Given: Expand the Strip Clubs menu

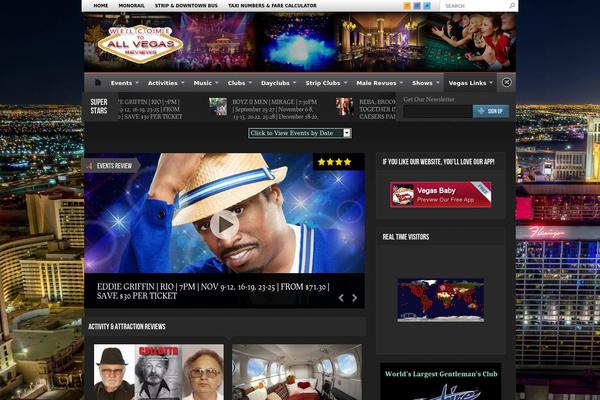Looking at the screenshot, I should 326,83.
